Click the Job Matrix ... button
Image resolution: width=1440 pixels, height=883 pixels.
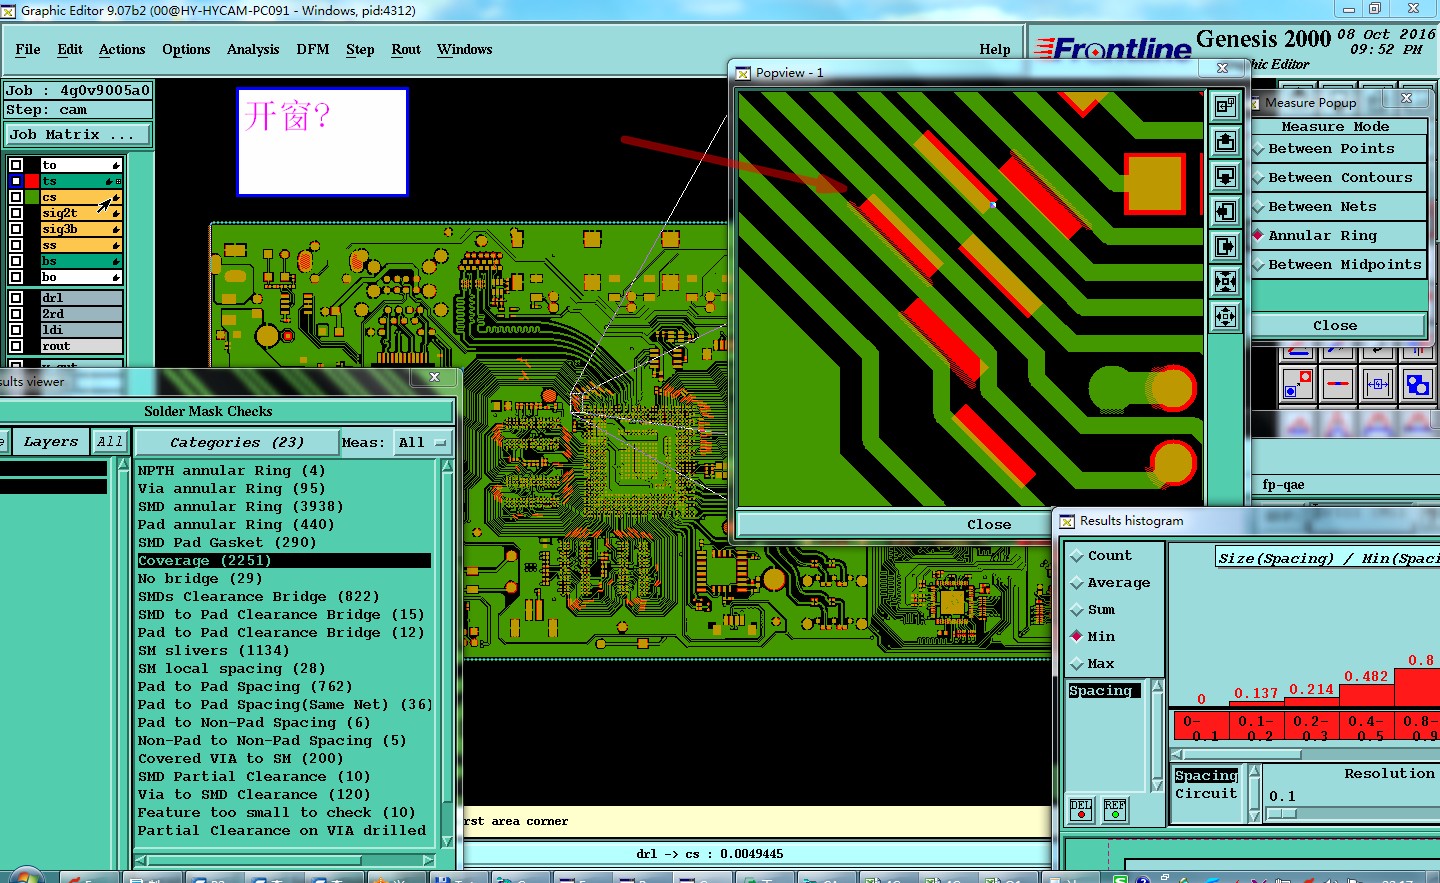point(79,134)
